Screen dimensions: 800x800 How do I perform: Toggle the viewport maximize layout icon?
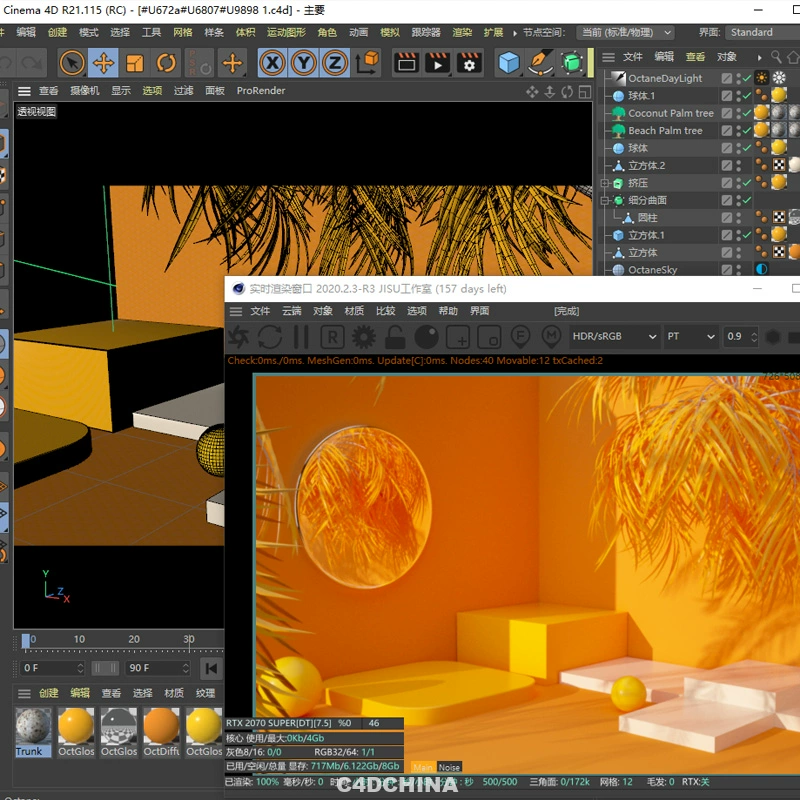click(x=585, y=92)
